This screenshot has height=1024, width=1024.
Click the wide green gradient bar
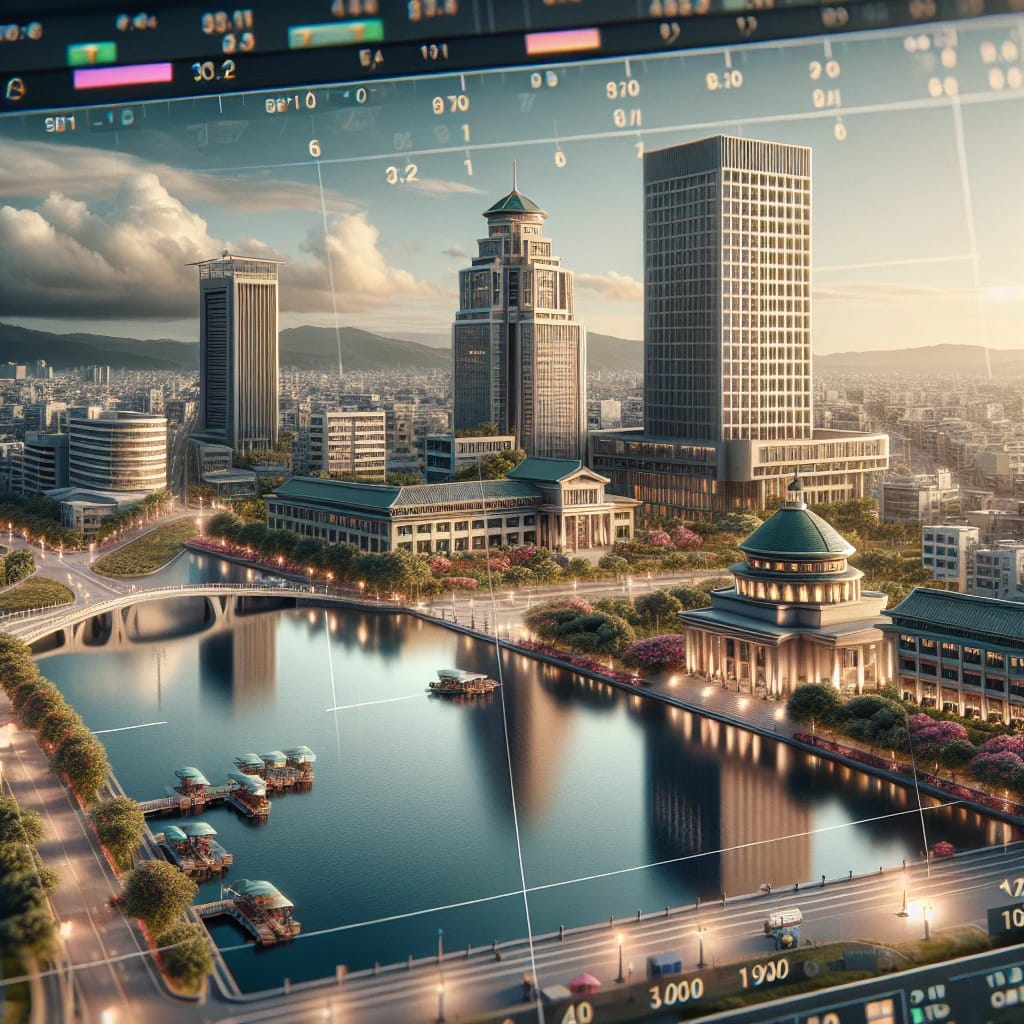(x=336, y=33)
